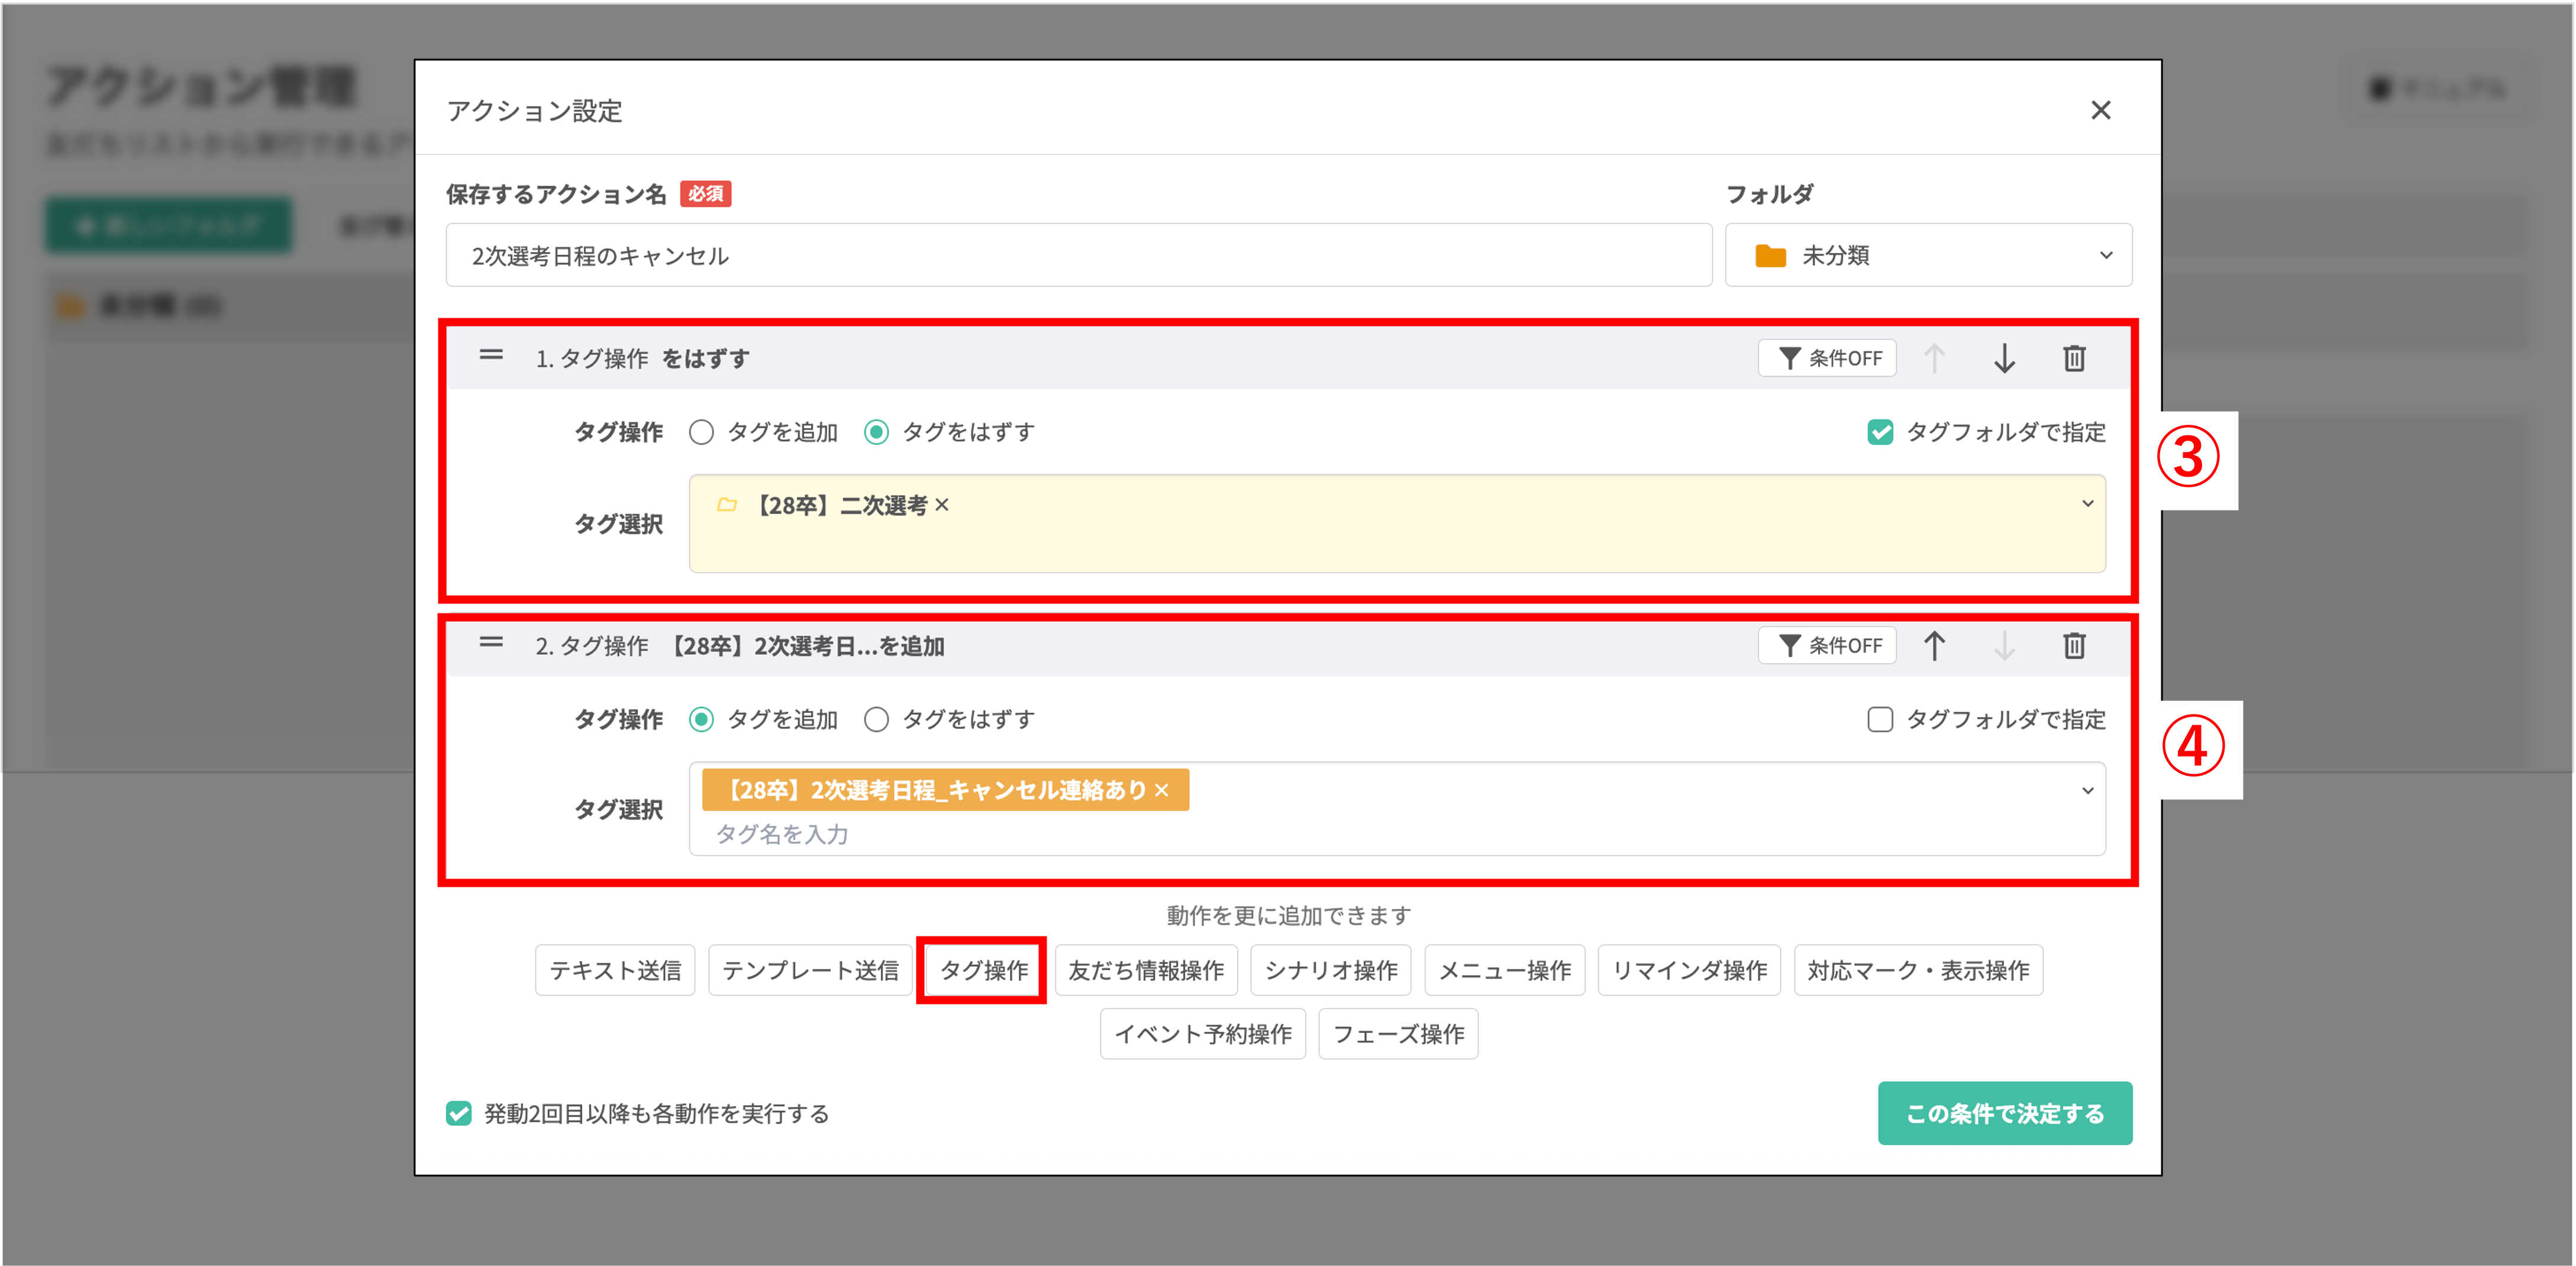
Task: Remove the キャンセル連絡あり tag chip
Action: coord(1161,790)
